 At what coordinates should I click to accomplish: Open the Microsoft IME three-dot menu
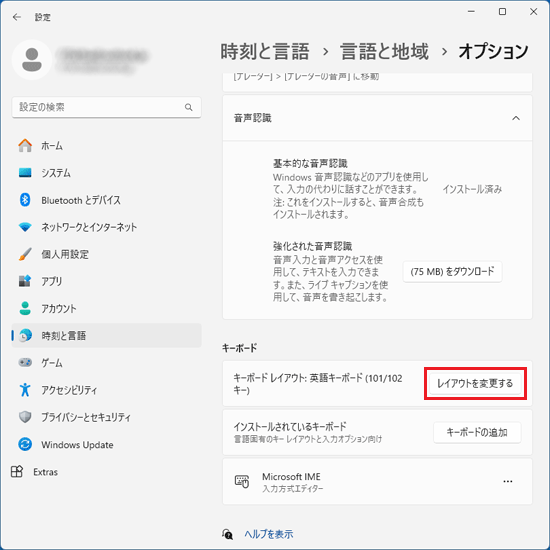[x=508, y=481]
